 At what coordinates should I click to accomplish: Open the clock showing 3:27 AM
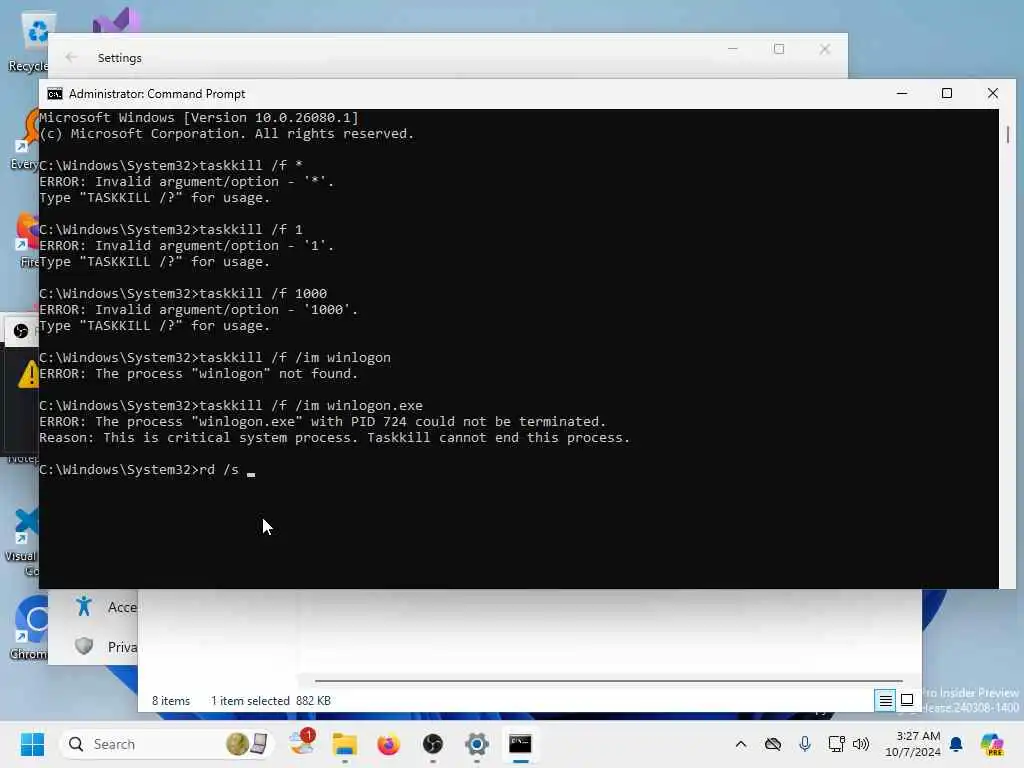pyautogui.click(x=912, y=744)
